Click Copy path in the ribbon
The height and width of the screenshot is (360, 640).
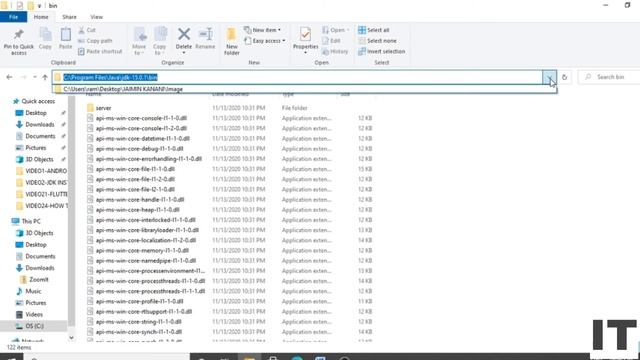click(95, 40)
